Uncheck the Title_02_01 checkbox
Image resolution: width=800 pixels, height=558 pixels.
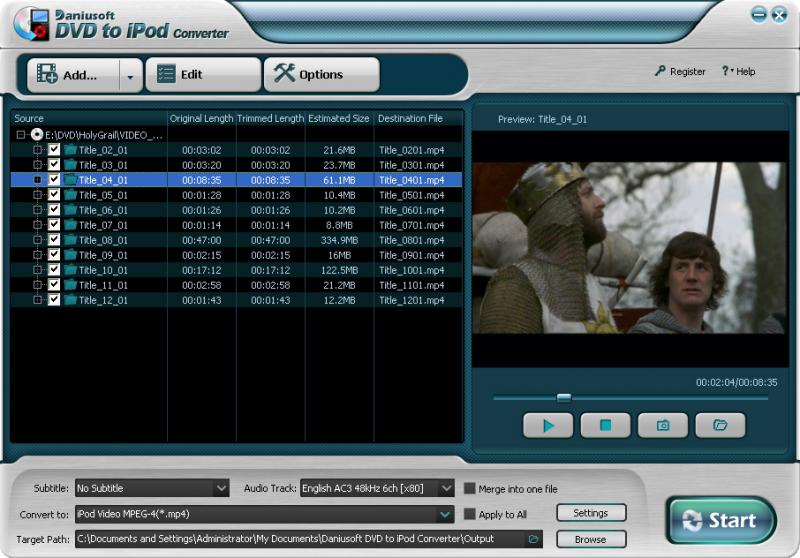54,150
